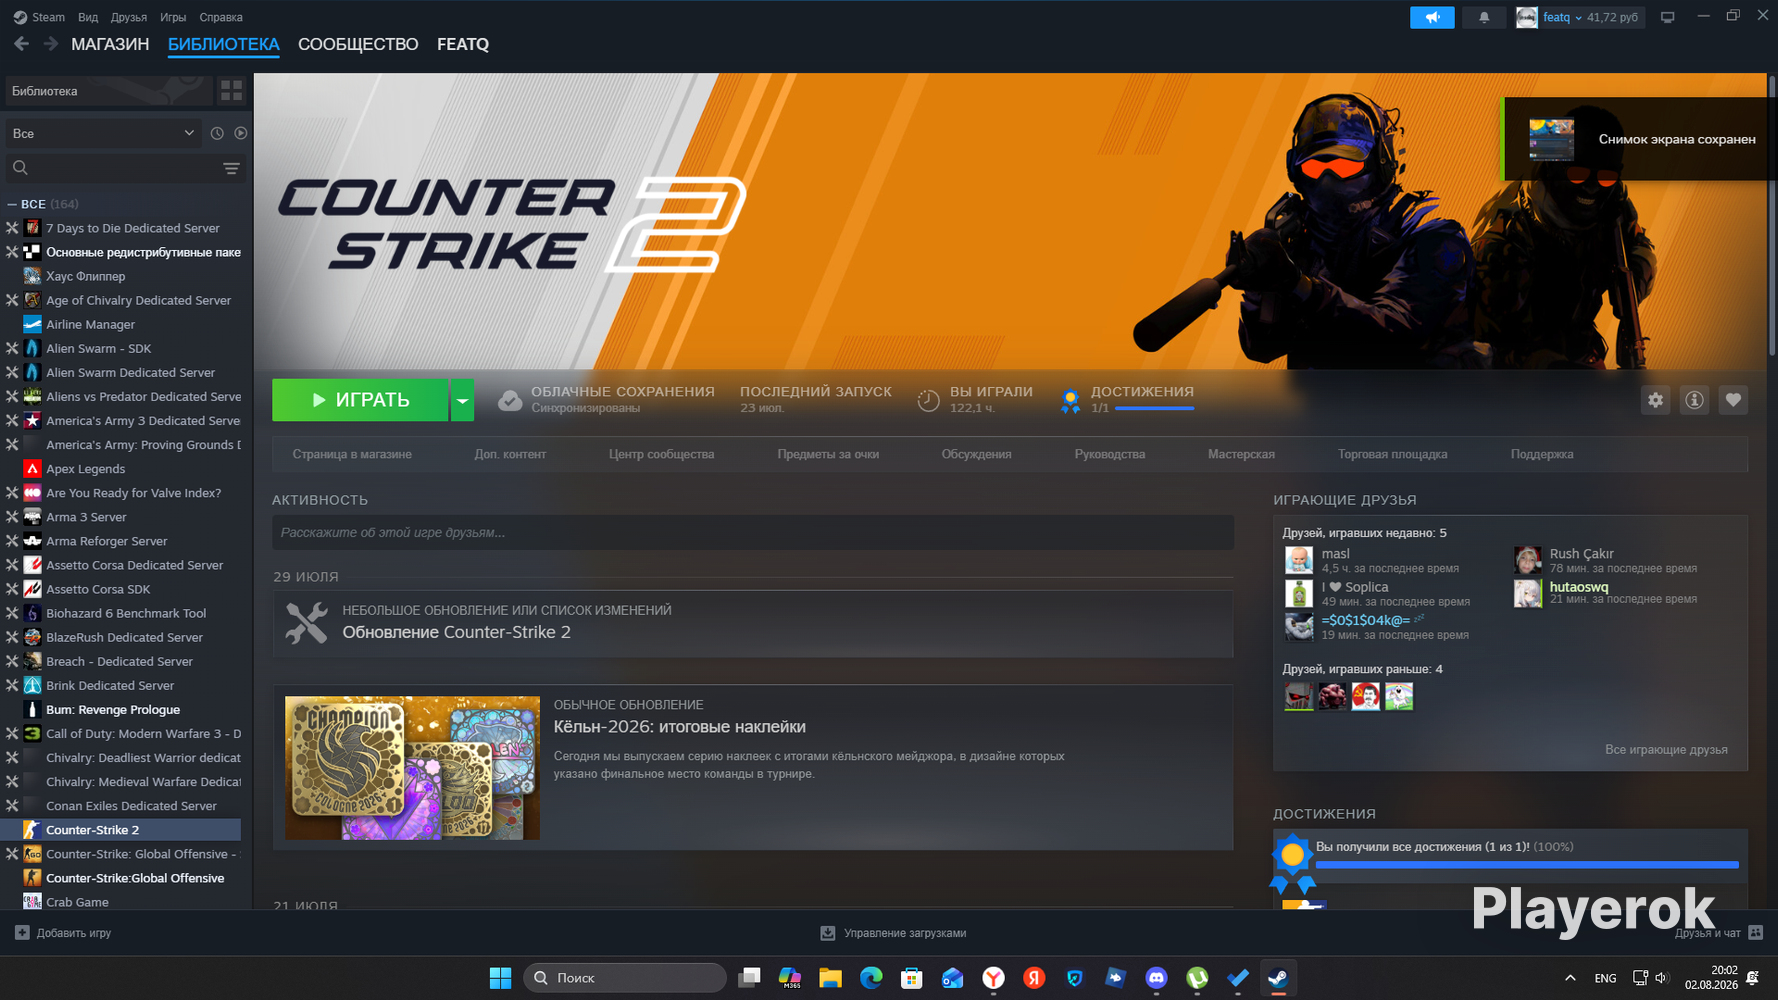
Task: Open the Steam menu
Action: [39, 17]
